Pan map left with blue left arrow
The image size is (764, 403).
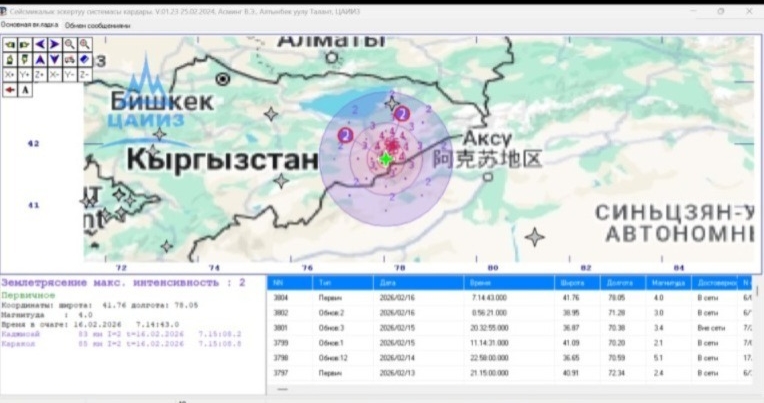tap(40, 44)
